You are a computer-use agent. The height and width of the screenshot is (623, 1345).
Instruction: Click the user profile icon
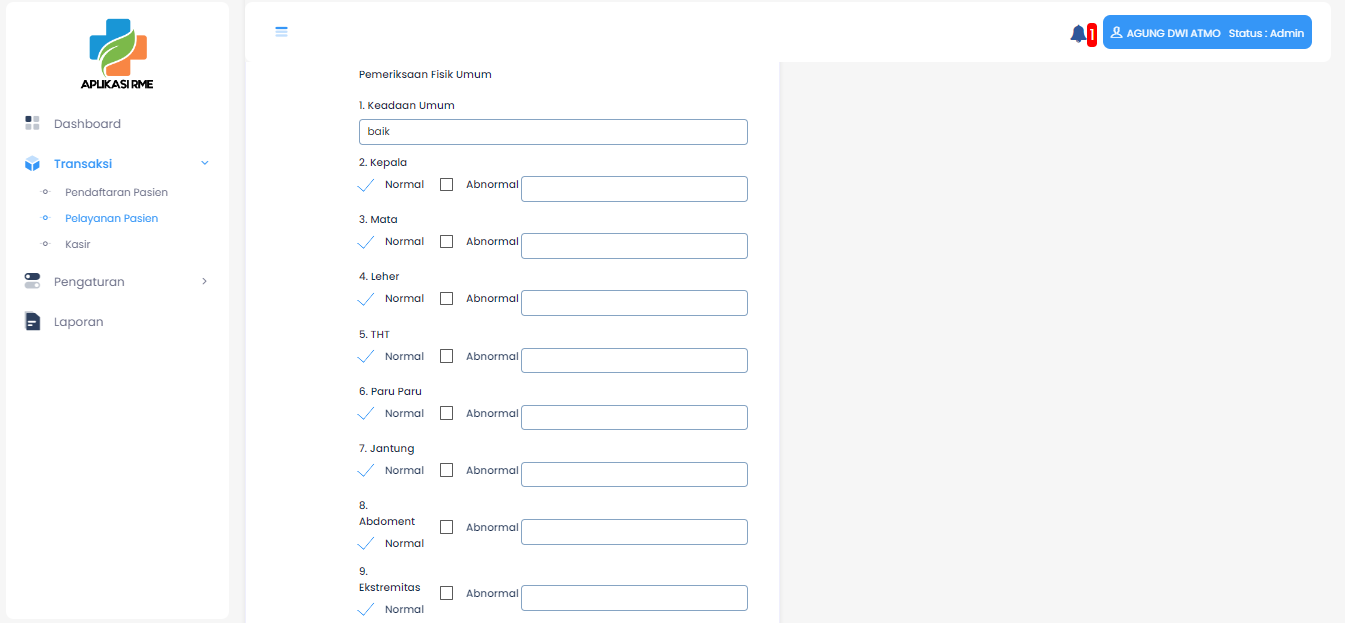point(1116,32)
